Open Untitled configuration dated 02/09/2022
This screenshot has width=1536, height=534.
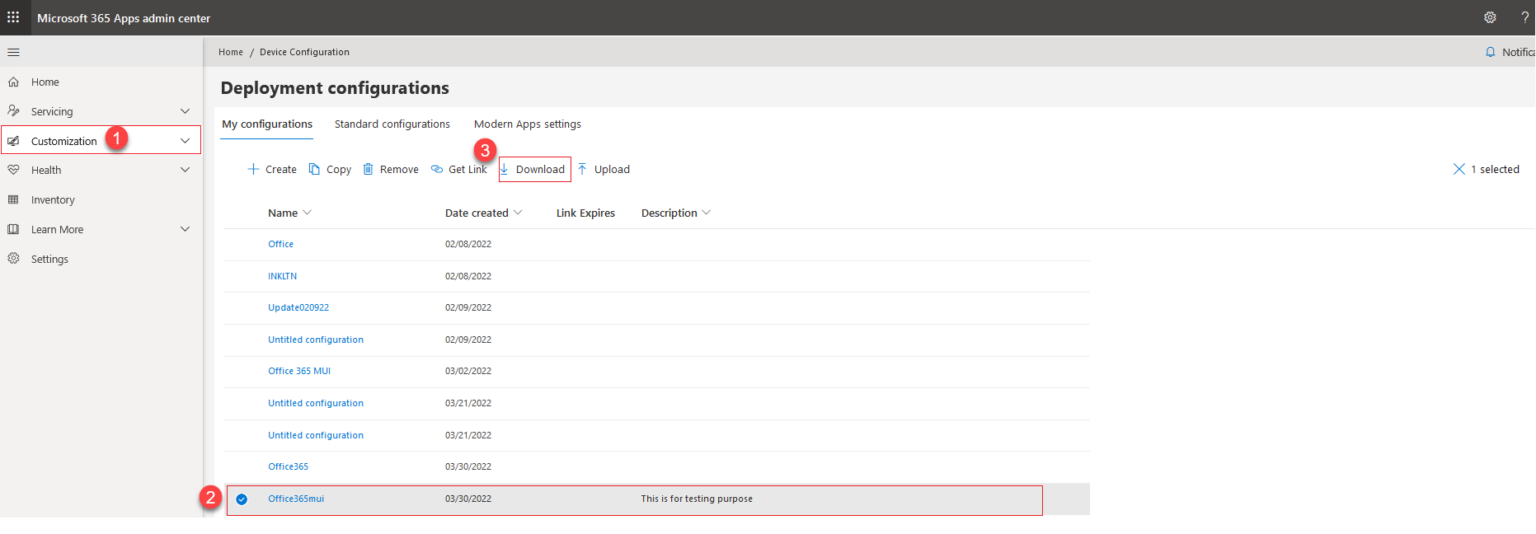click(316, 340)
